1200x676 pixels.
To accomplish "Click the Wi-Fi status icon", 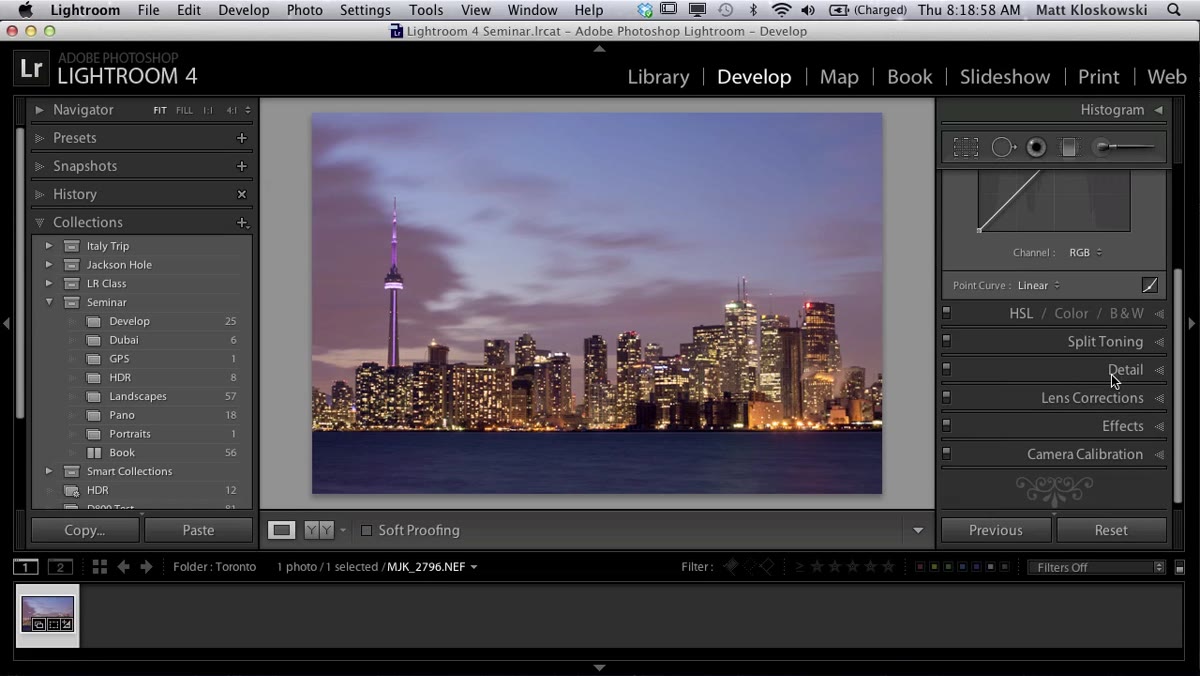I will 781,10.
